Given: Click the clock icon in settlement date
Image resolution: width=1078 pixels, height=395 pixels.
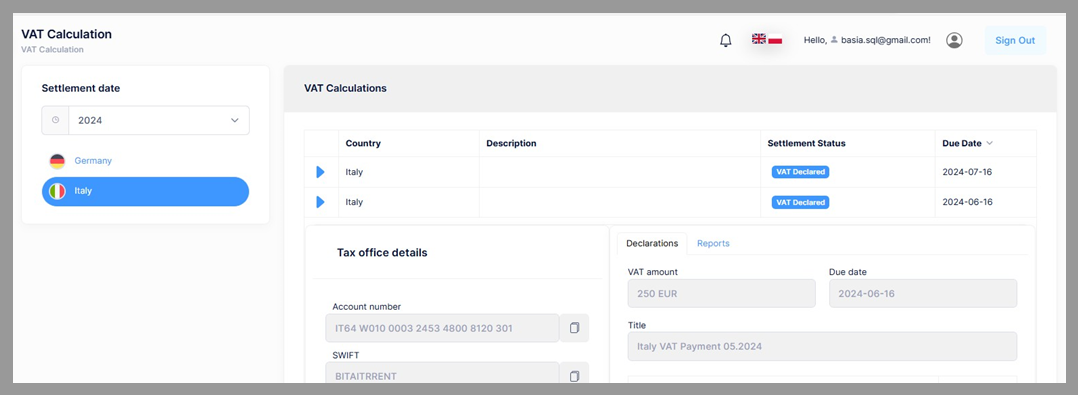Looking at the screenshot, I should coord(56,120).
